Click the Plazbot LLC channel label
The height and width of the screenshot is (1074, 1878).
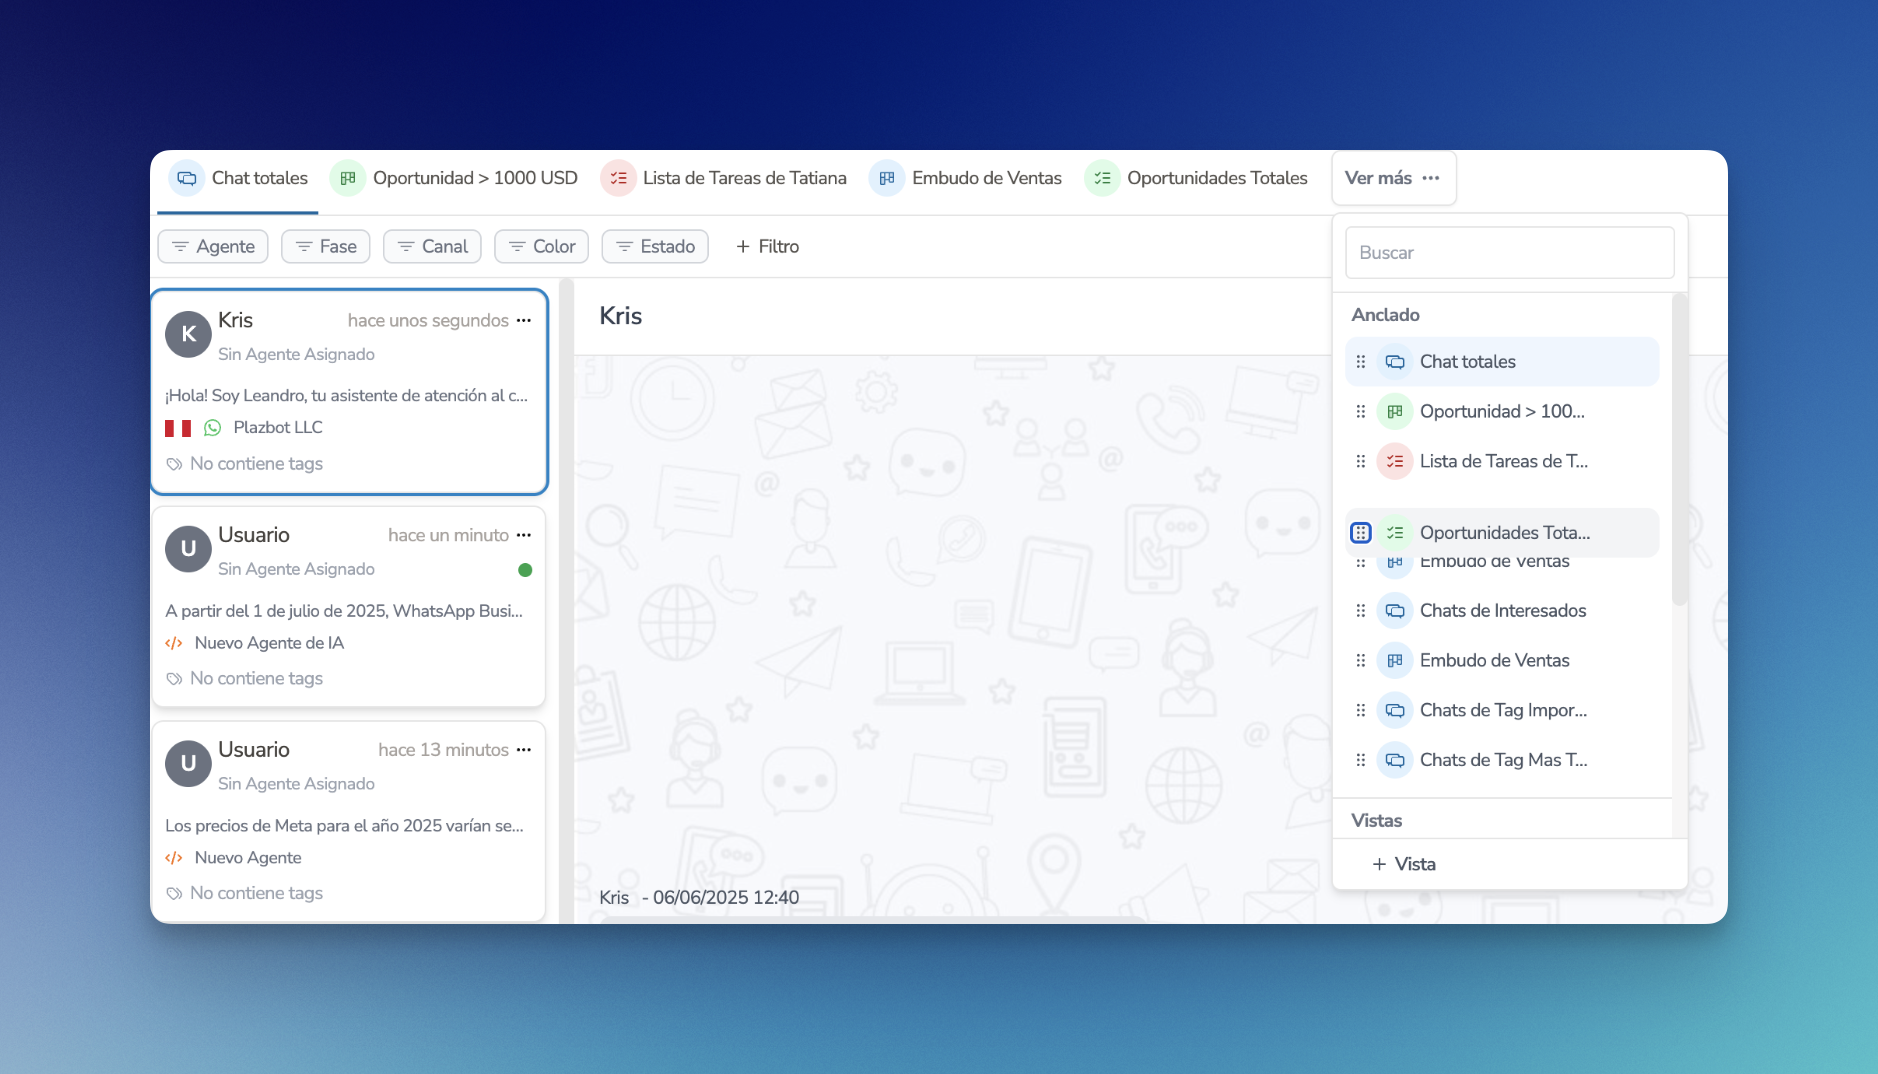[278, 428]
